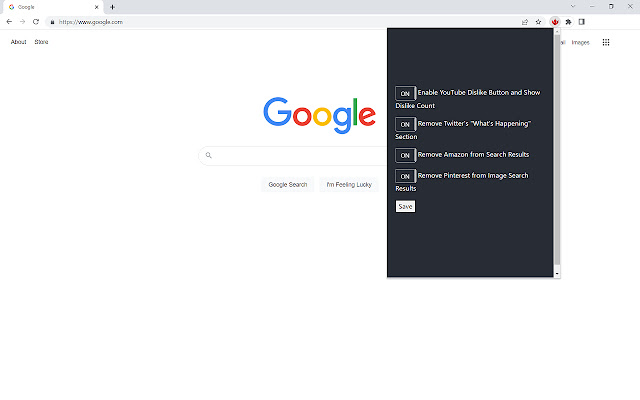The width and height of the screenshot is (640, 400).
Task: Save the extension settings
Action: (x=405, y=207)
